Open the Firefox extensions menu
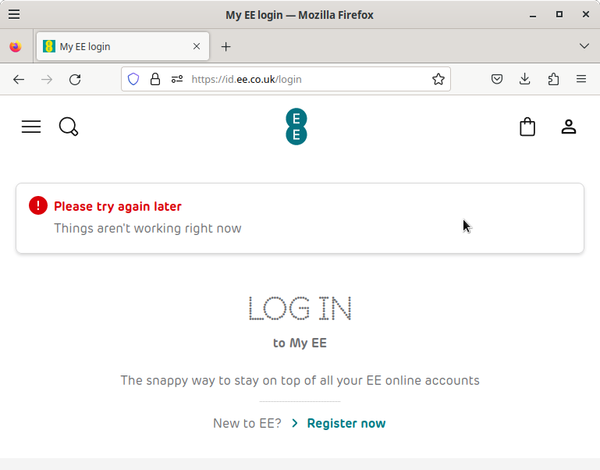 (x=553, y=79)
